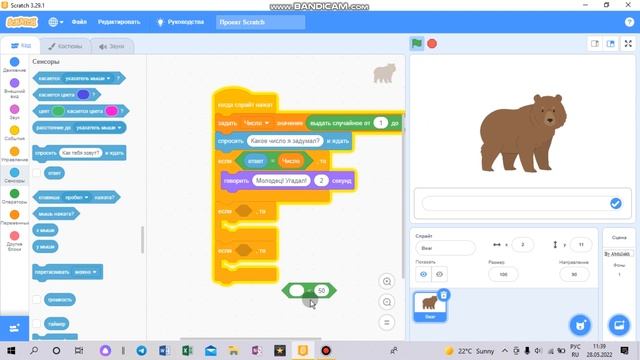Viewport: 640px width, 360px height.
Task: Open the Руководства tutorials
Action: (181, 22)
